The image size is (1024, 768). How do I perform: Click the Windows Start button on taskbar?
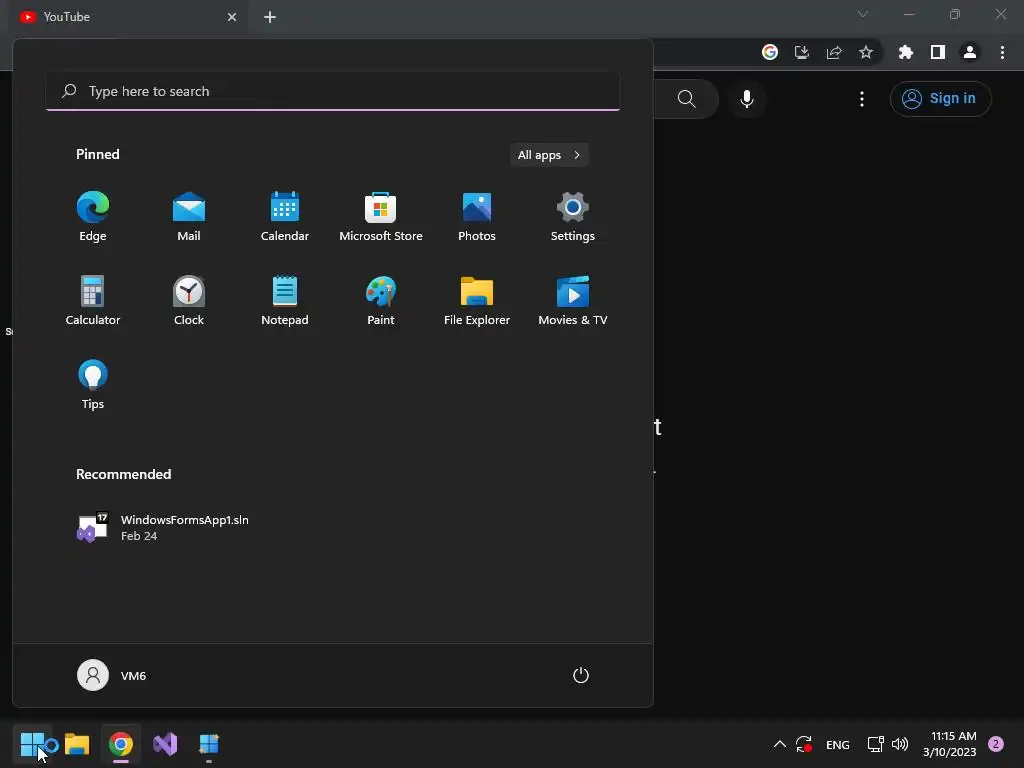click(32, 744)
